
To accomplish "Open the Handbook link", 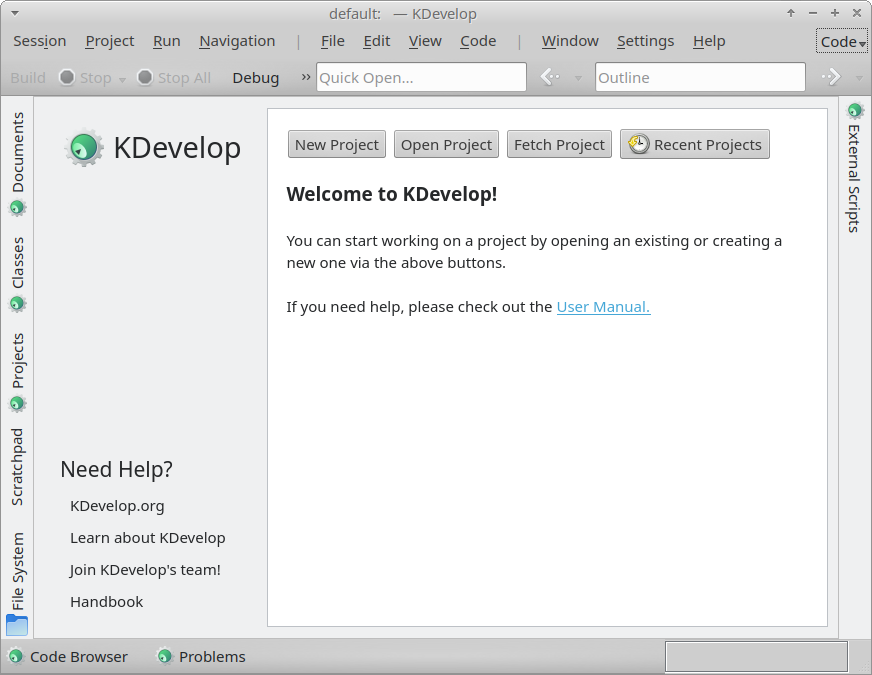I will coord(107,602).
